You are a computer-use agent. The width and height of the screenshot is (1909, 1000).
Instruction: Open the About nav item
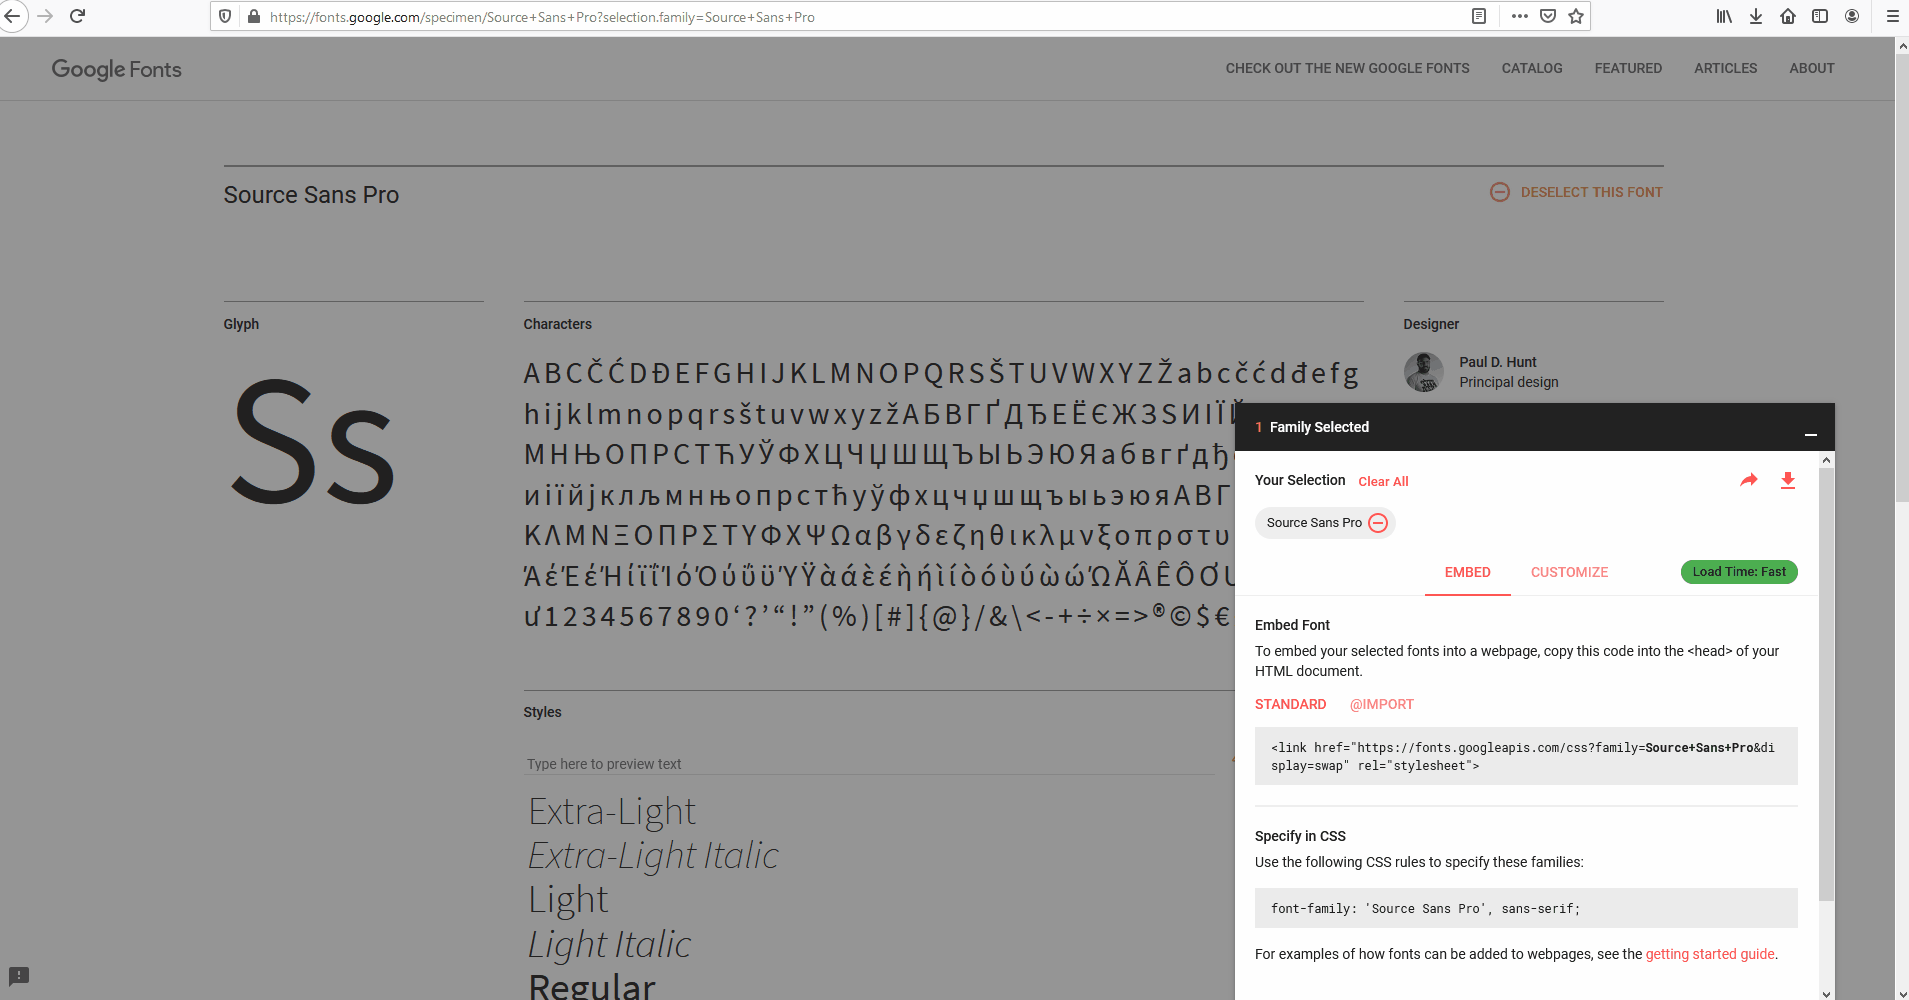[1811, 68]
